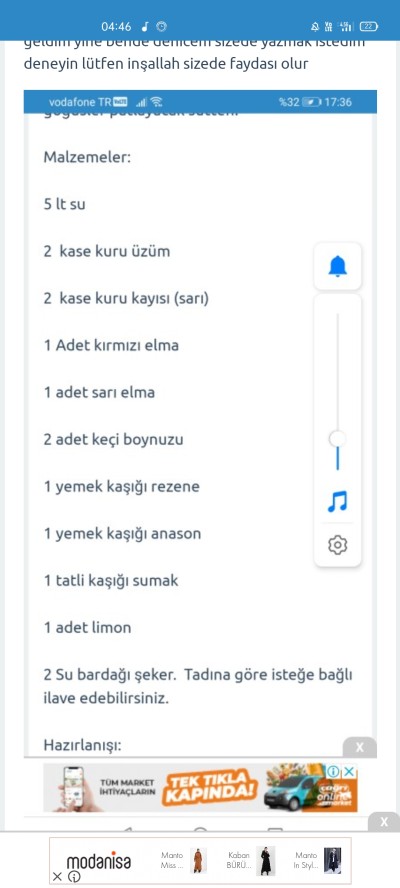Click the gray X tab above the banner ad

pyautogui.click(x=360, y=747)
